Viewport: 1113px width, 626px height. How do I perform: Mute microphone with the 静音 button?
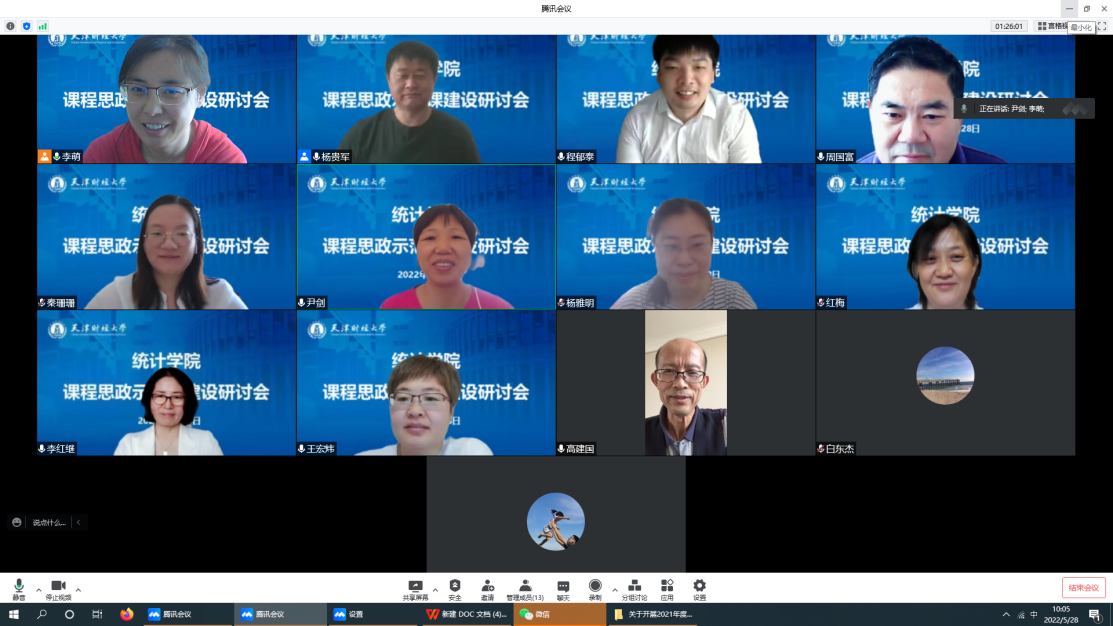[x=19, y=589]
